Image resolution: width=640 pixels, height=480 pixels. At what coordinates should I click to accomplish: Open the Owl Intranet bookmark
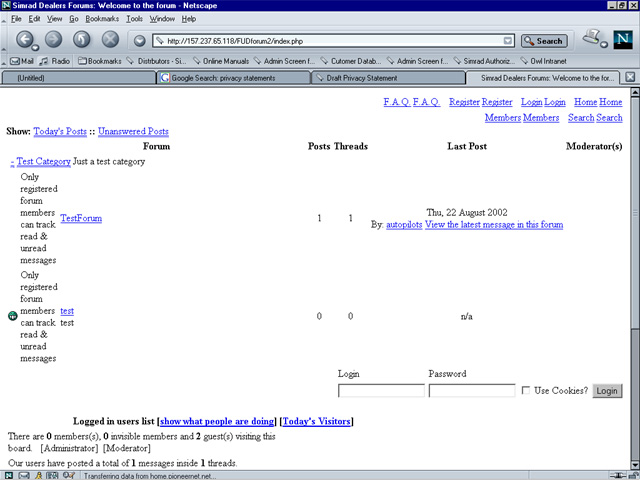pos(543,61)
